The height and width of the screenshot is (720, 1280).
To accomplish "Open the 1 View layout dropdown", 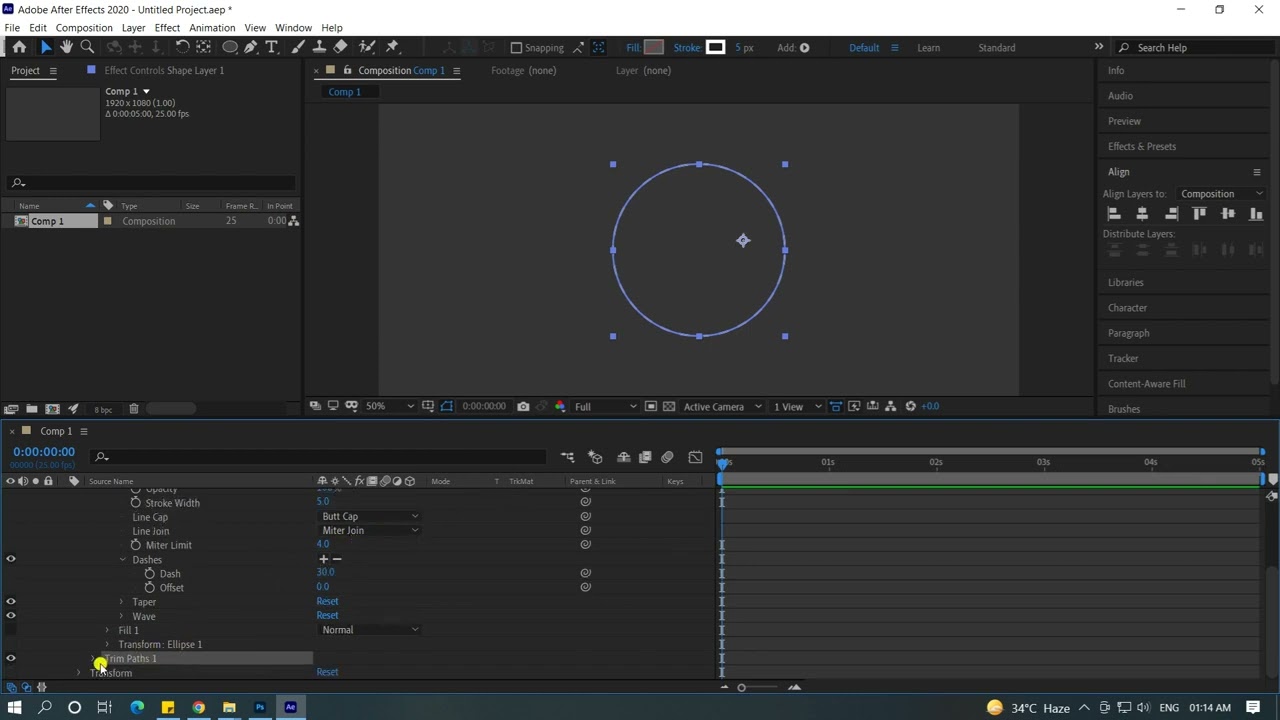I will [796, 406].
